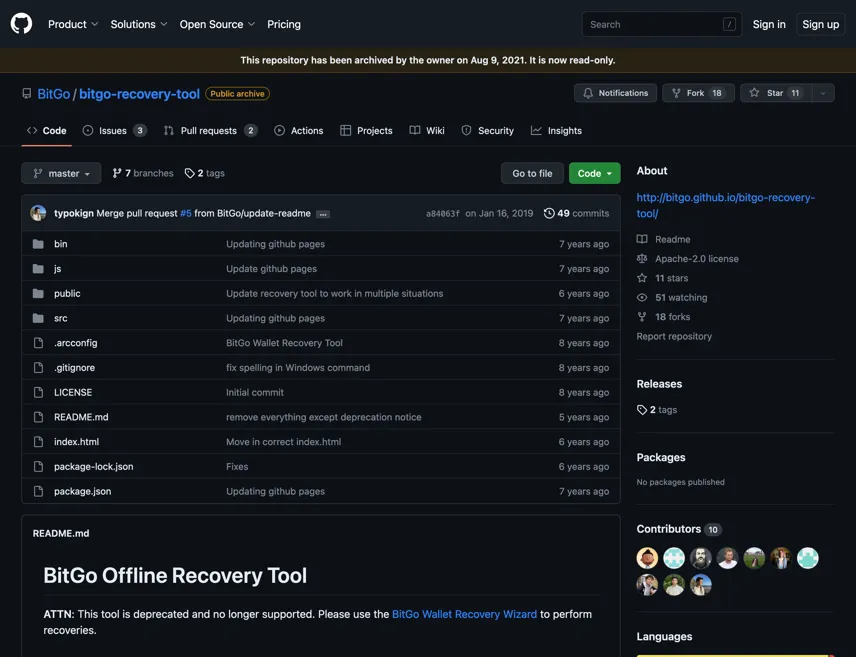The width and height of the screenshot is (856, 657).
Task: Click Sign in
Action: coord(769,24)
